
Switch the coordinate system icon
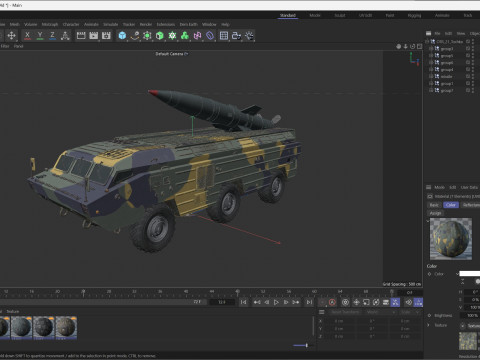click(x=65, y=35)
